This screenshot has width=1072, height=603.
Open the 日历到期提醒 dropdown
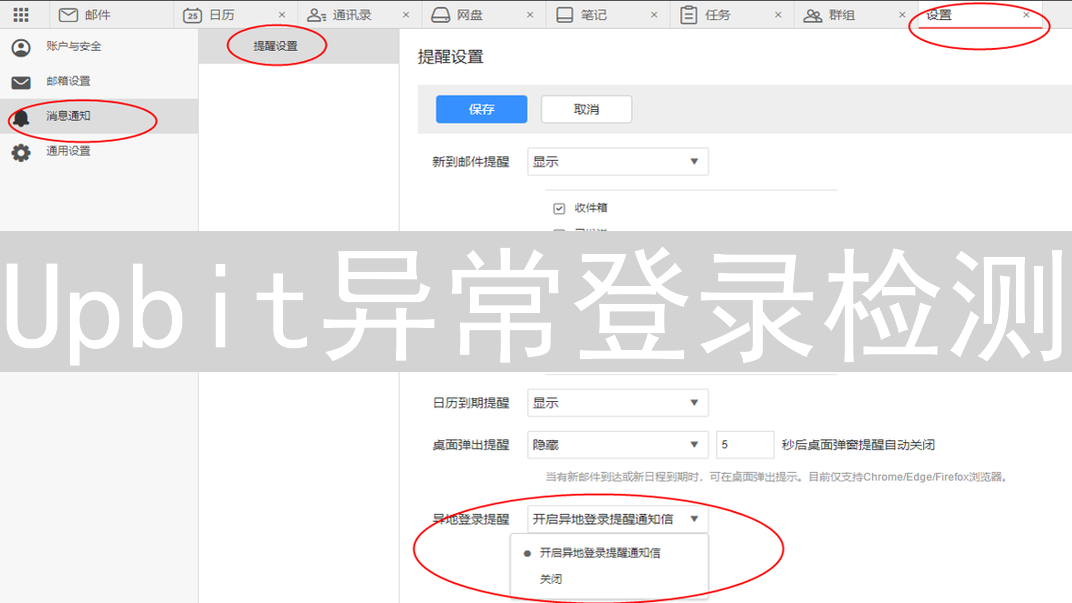[x=617, y=403]
